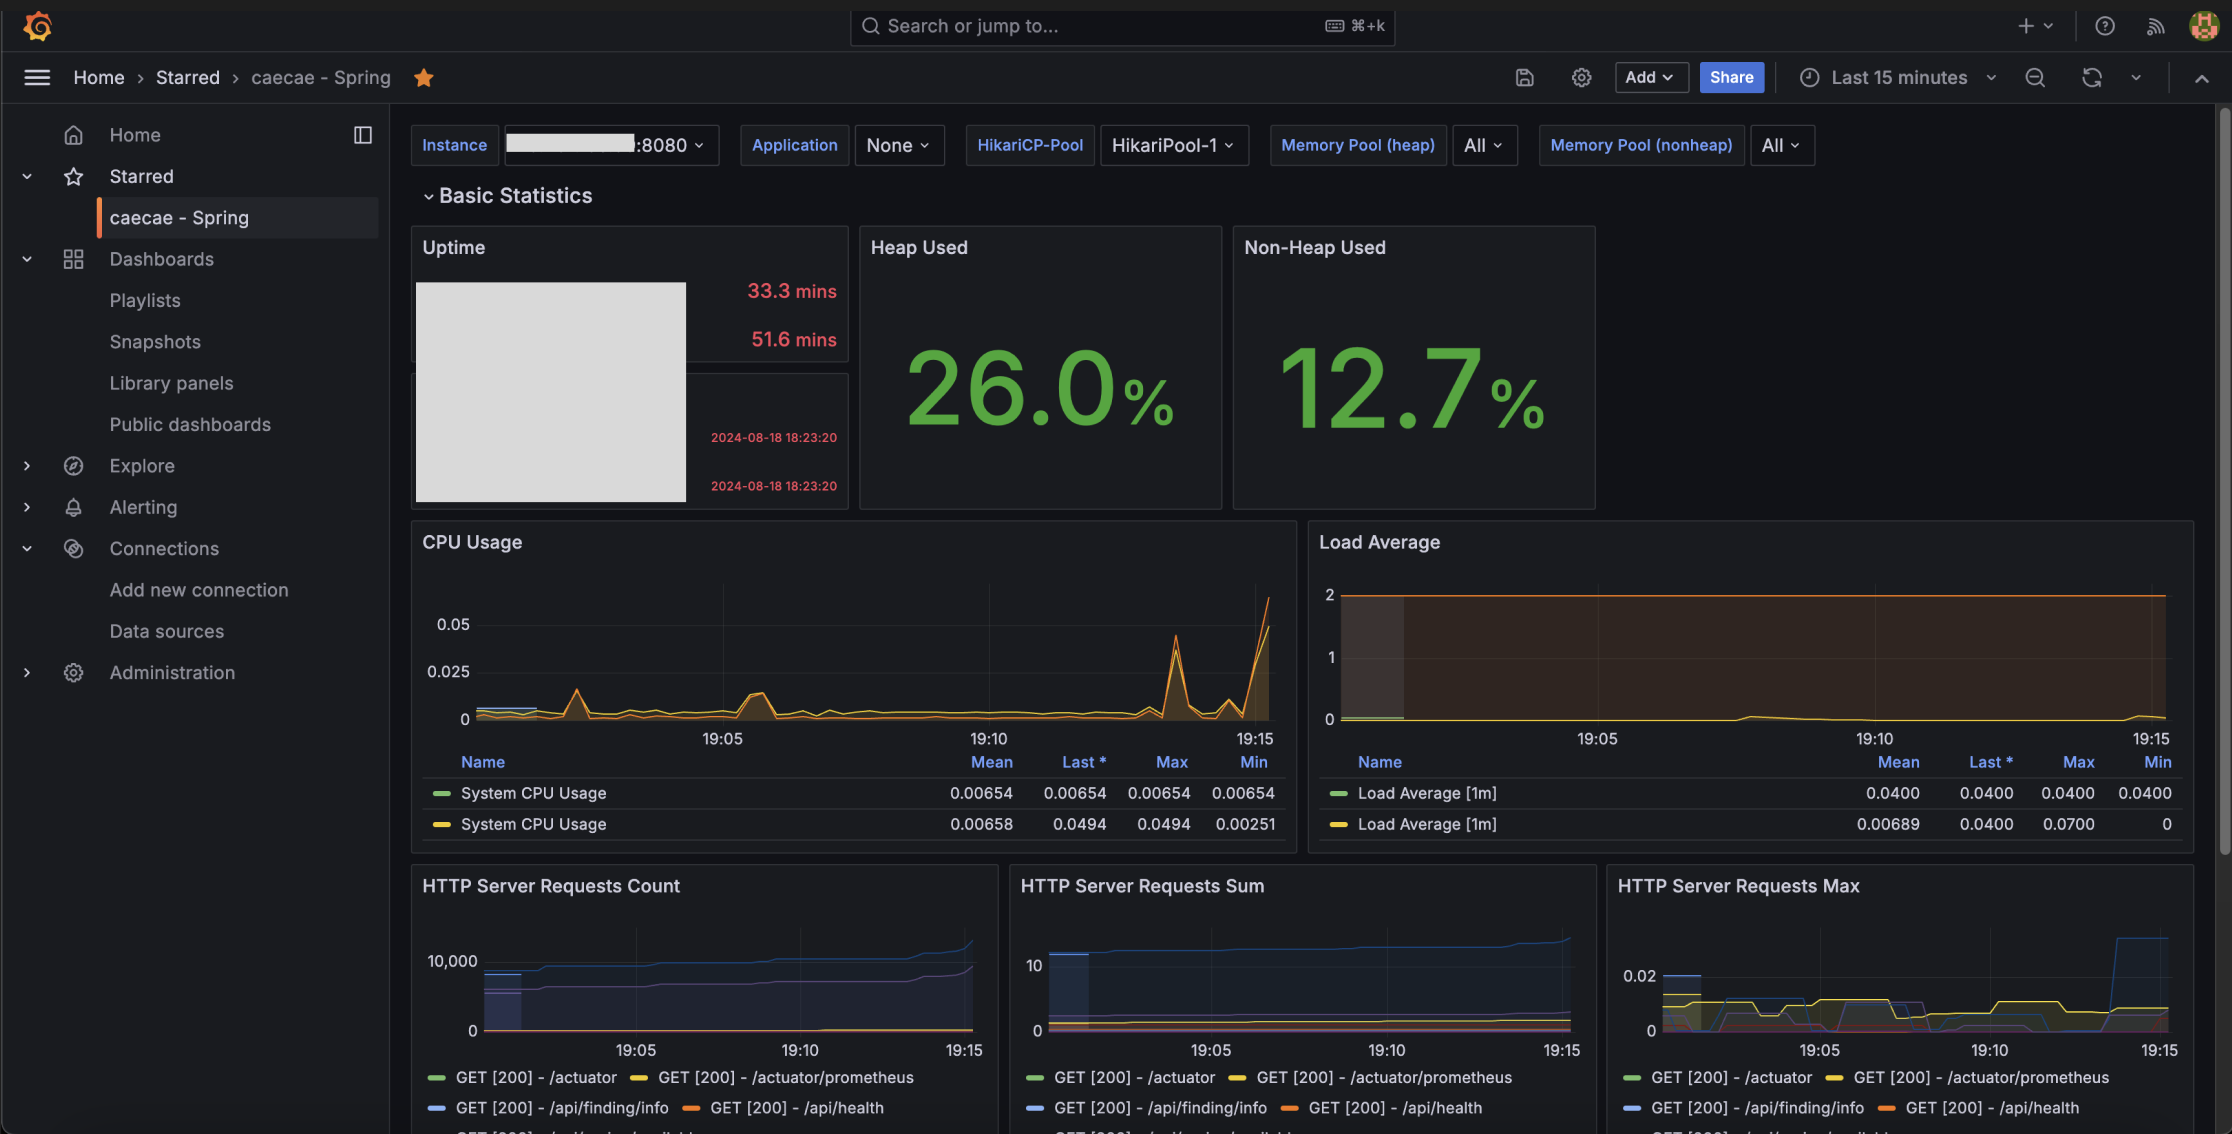The image size is (2232, 1134).
Task: Toggle the hamburger navigation menu
Action: 37,77
